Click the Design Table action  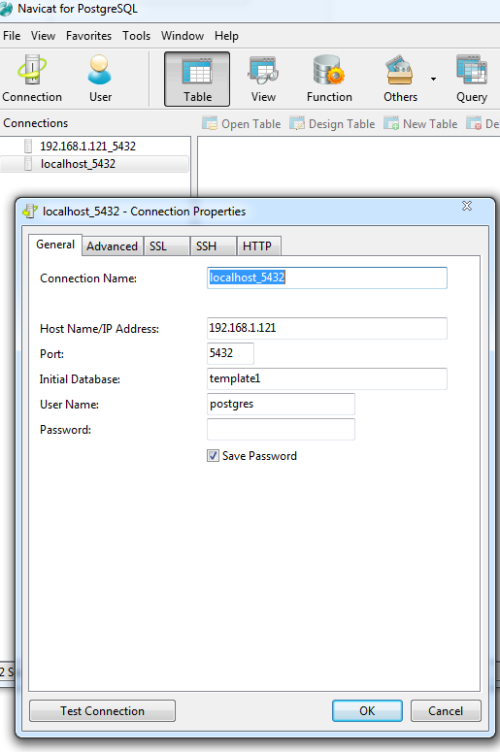tap(332, 124)
